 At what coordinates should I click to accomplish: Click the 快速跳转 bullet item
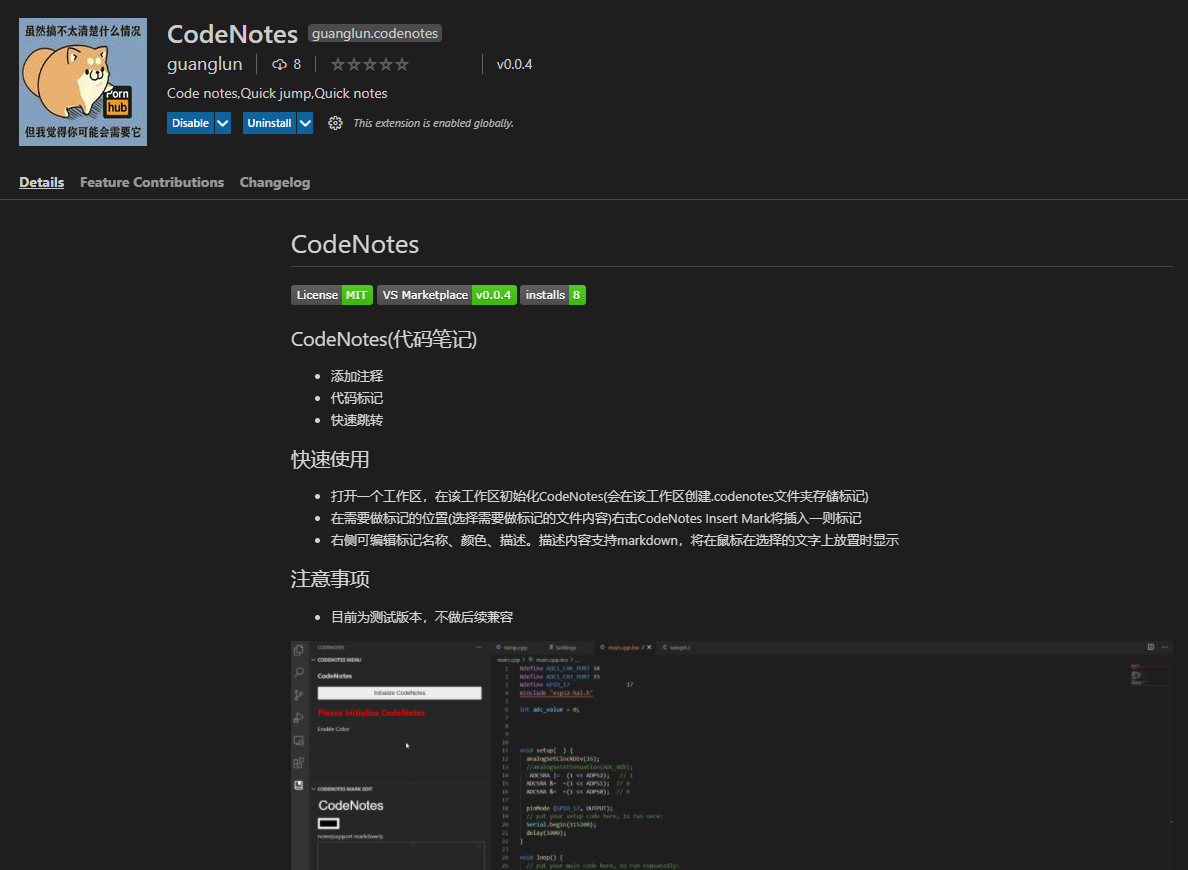click(x=357, y=420)
